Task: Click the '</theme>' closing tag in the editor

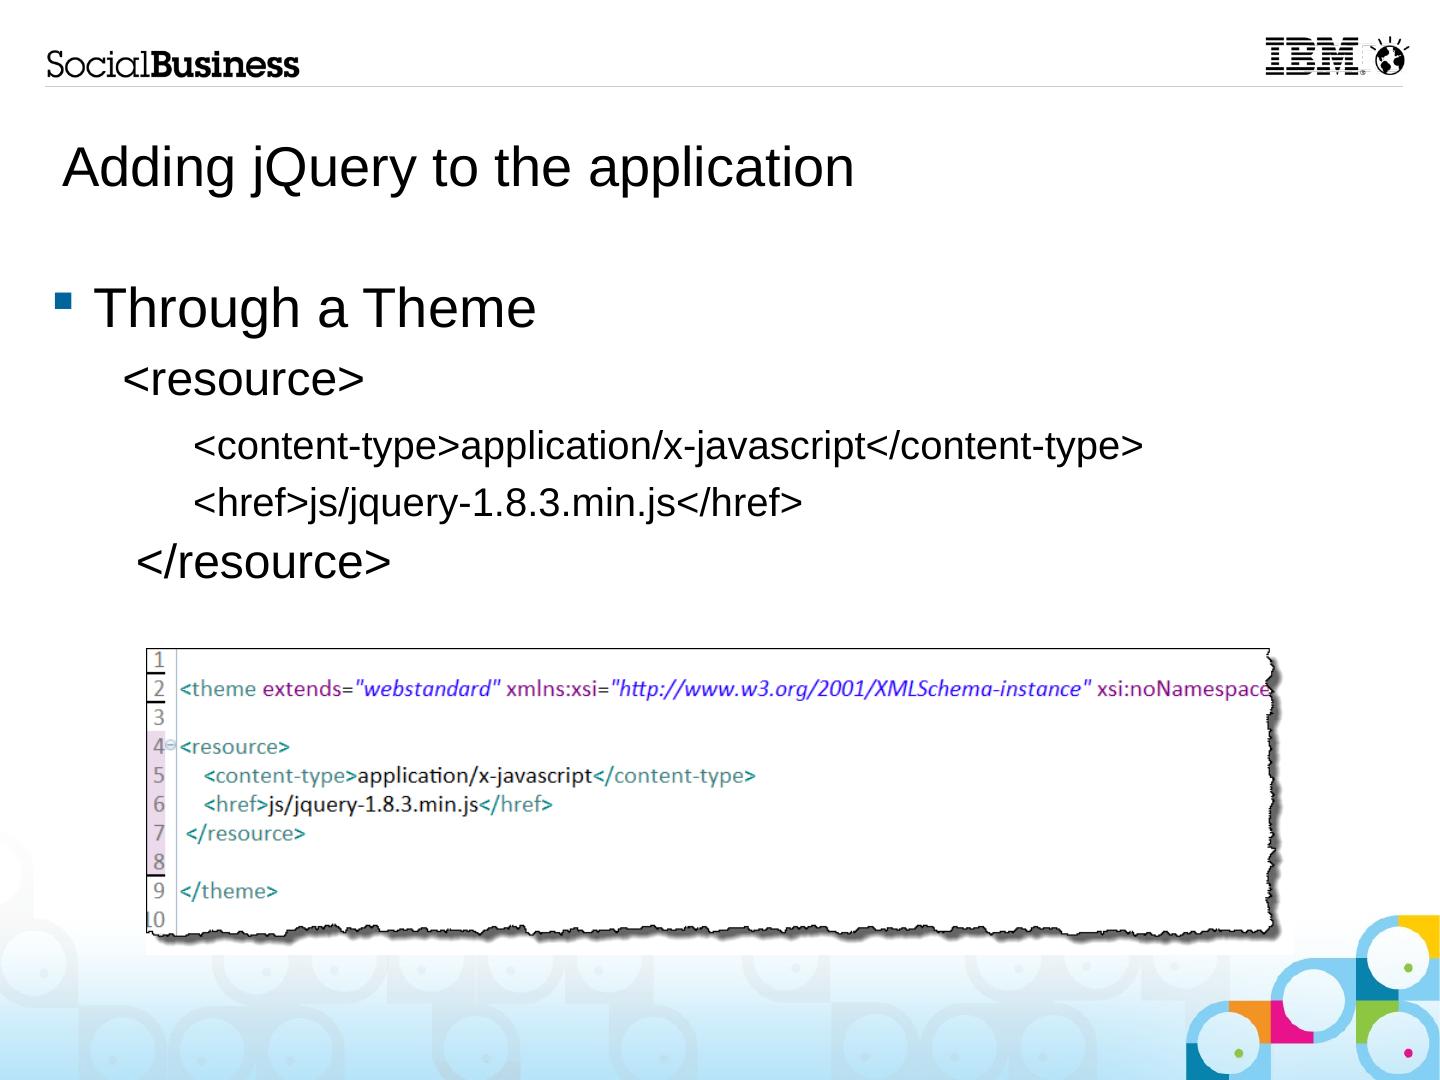Action: pyautogui.click(x=229, y=891)
